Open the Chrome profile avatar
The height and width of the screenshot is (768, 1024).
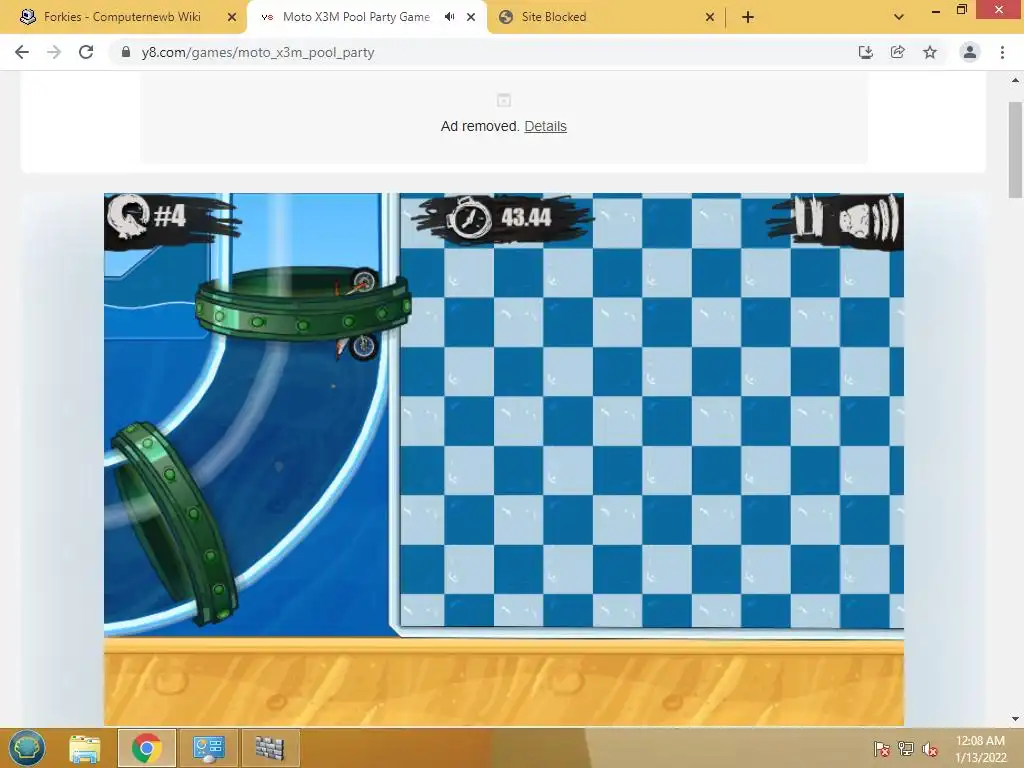970,52
